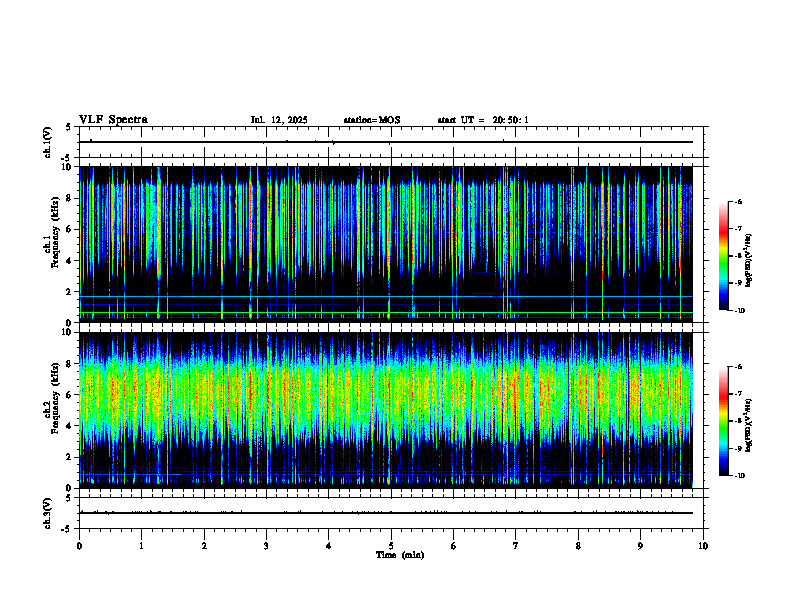The width and height of the screenshot is (792, 612).
Task: Click time axis tick label "5"
Action: [391, 546]
